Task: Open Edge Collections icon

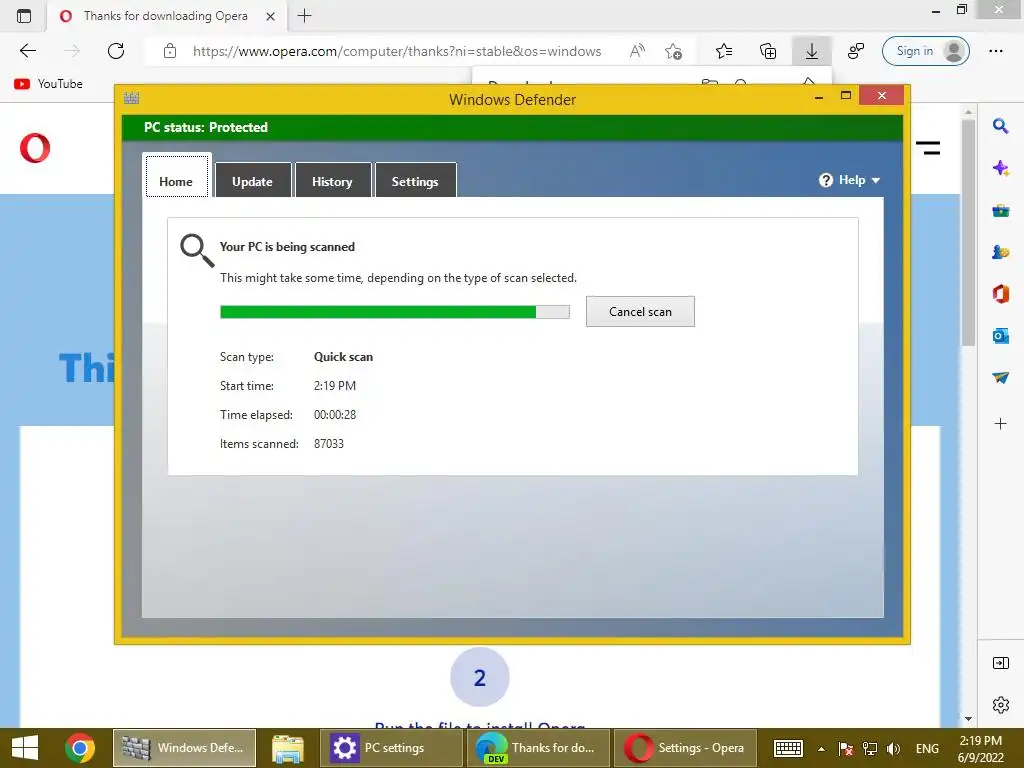Action: pos(768,51)
